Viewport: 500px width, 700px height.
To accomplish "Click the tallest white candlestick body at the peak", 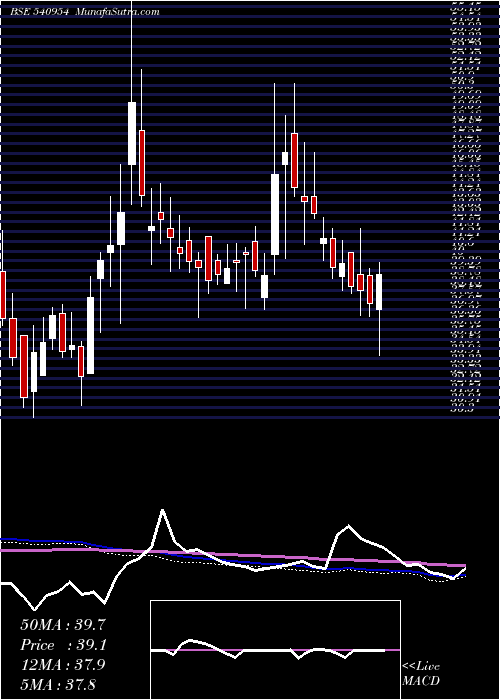I will [132, 133].
